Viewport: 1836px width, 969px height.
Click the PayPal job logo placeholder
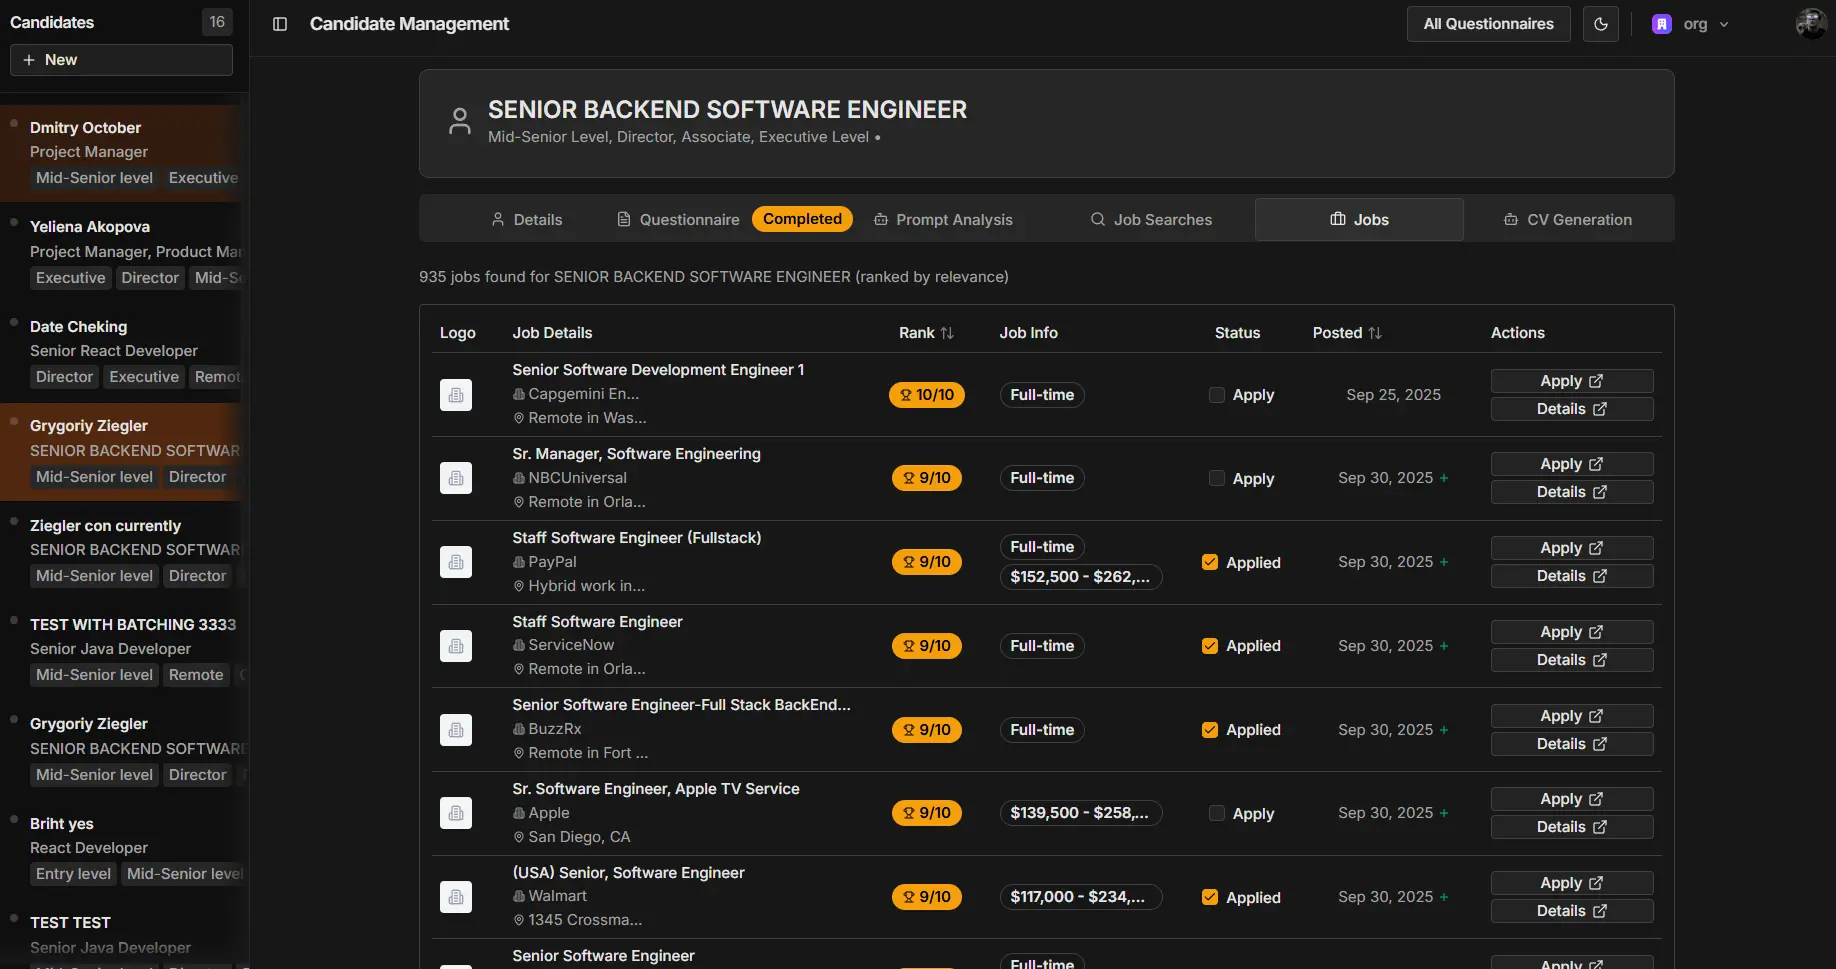(x=456, y=562)
